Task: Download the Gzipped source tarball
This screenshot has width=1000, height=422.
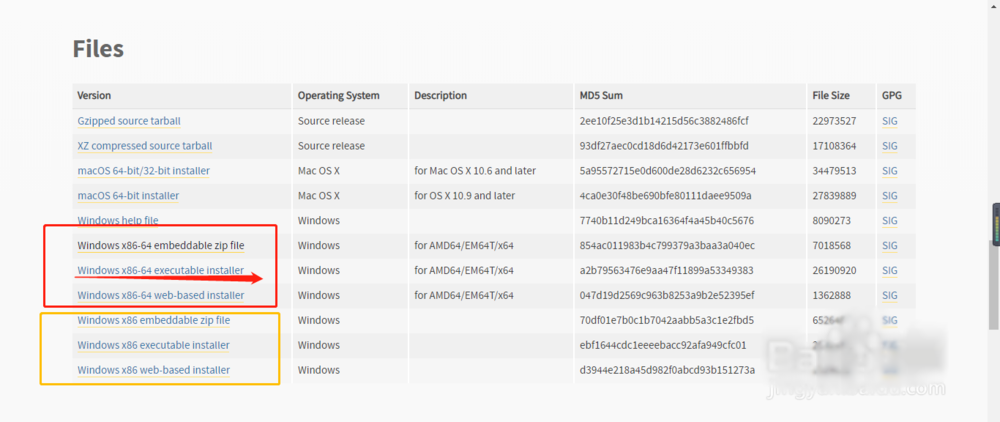Action: 129,121
